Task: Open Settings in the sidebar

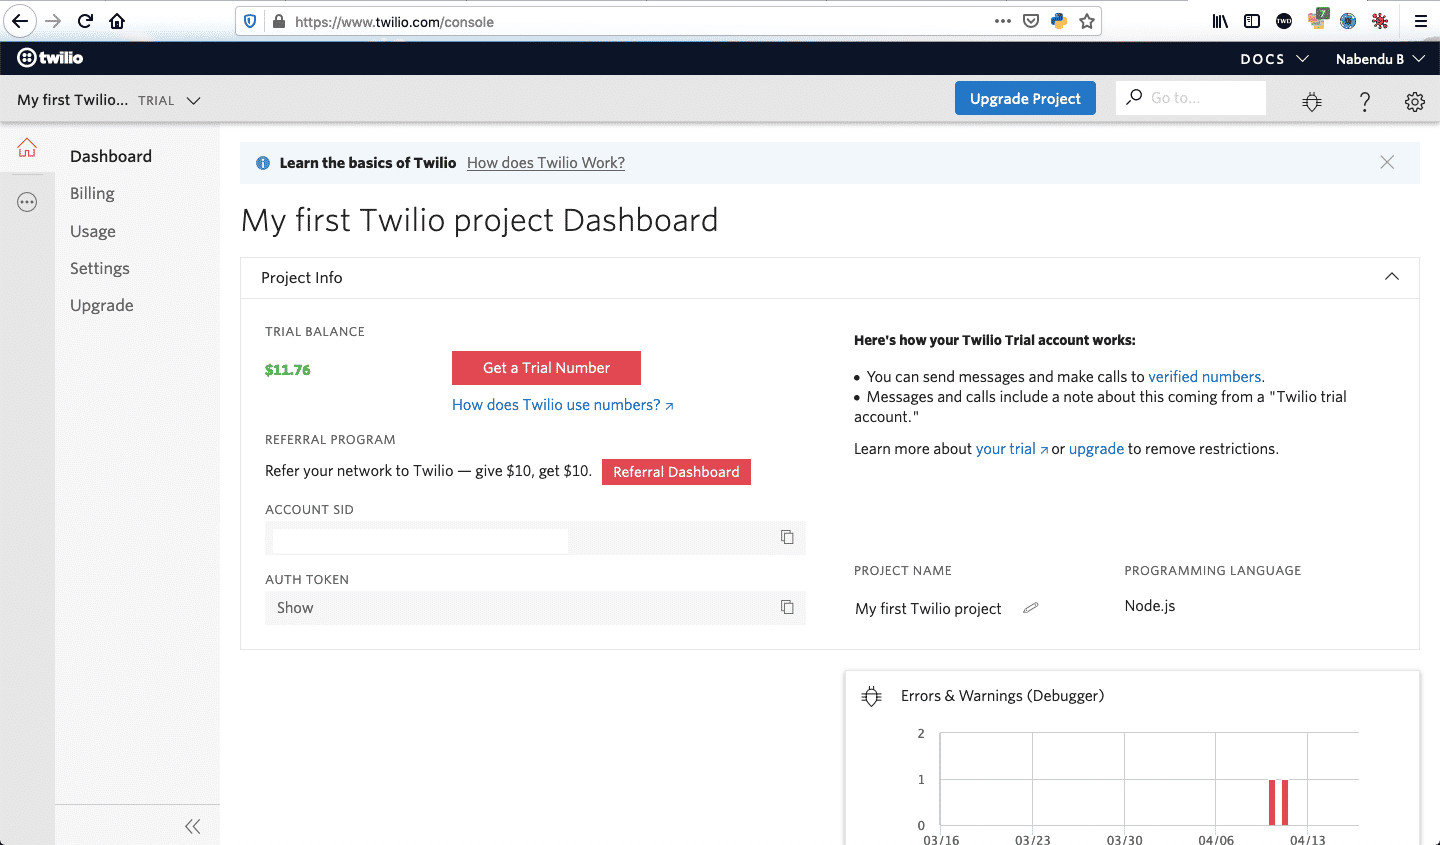Action: click(x=100, y=268)
